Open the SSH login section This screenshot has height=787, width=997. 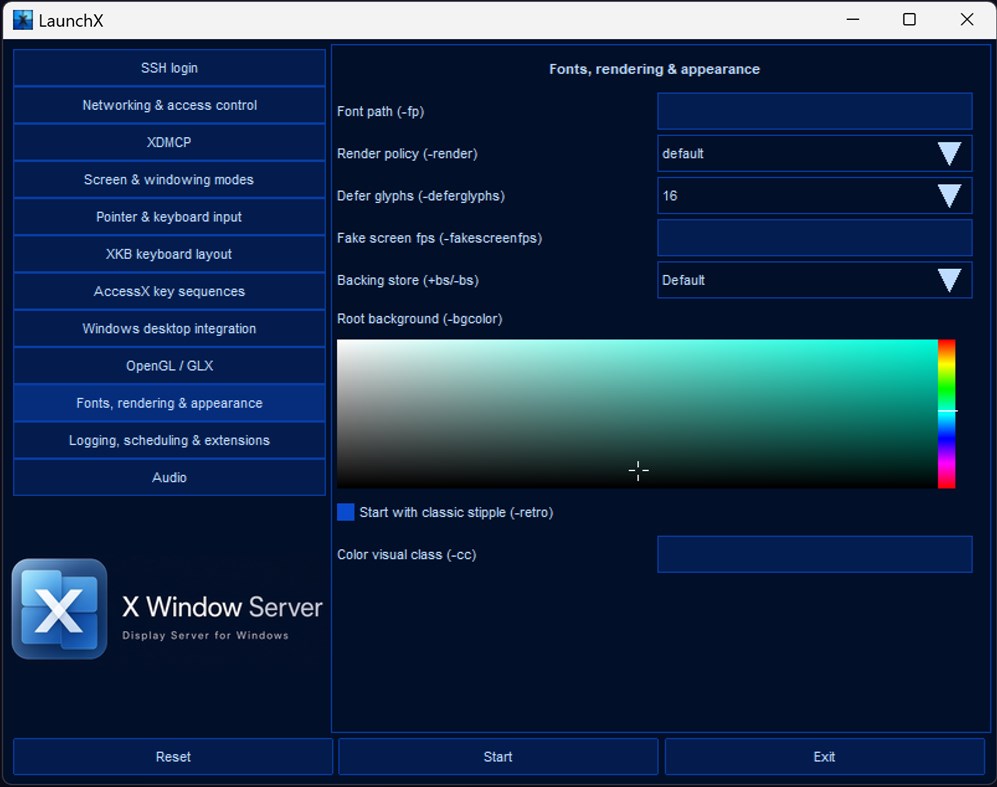pyautogui.click(x=169, y=68)
